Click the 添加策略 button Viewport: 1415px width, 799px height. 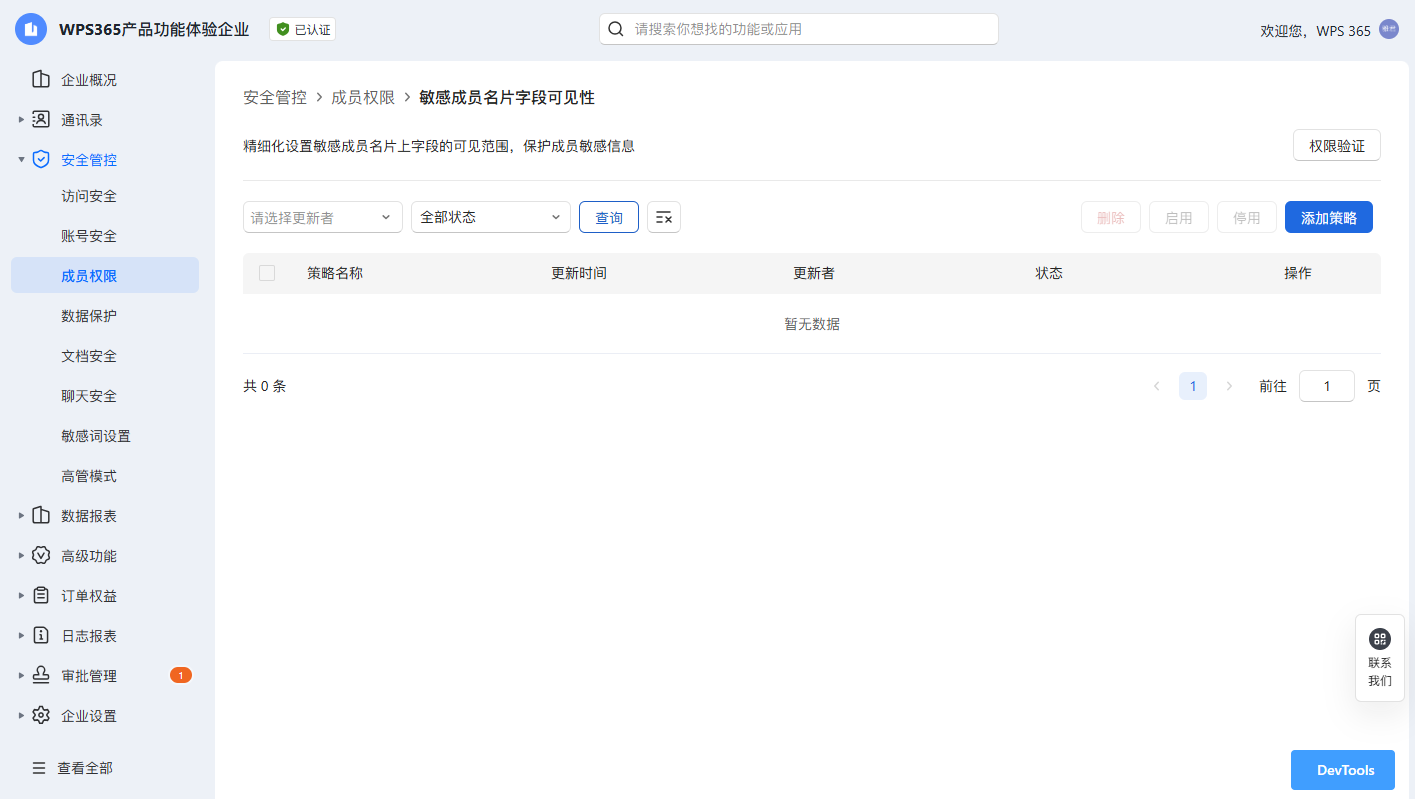[x=1328, y=217]
